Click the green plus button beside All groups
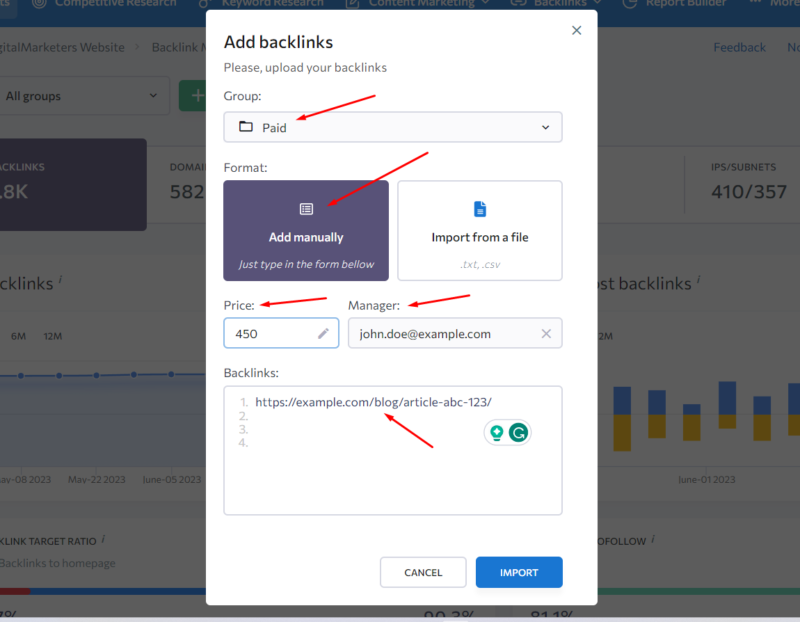800x622 pixels. pos(193,96)
